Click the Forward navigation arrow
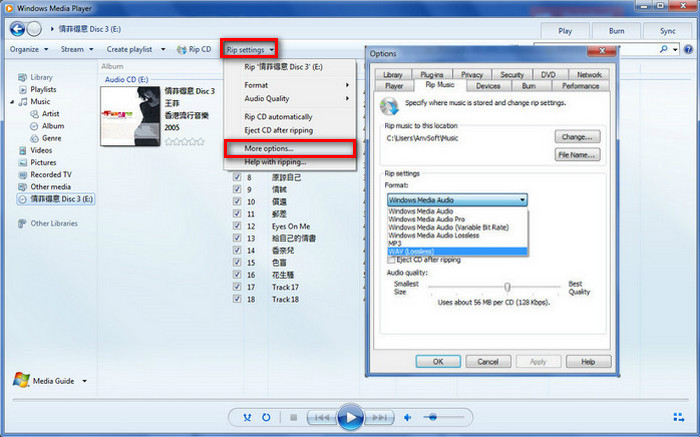The height and width of the screenshot is (437, 700). (34, 29)
